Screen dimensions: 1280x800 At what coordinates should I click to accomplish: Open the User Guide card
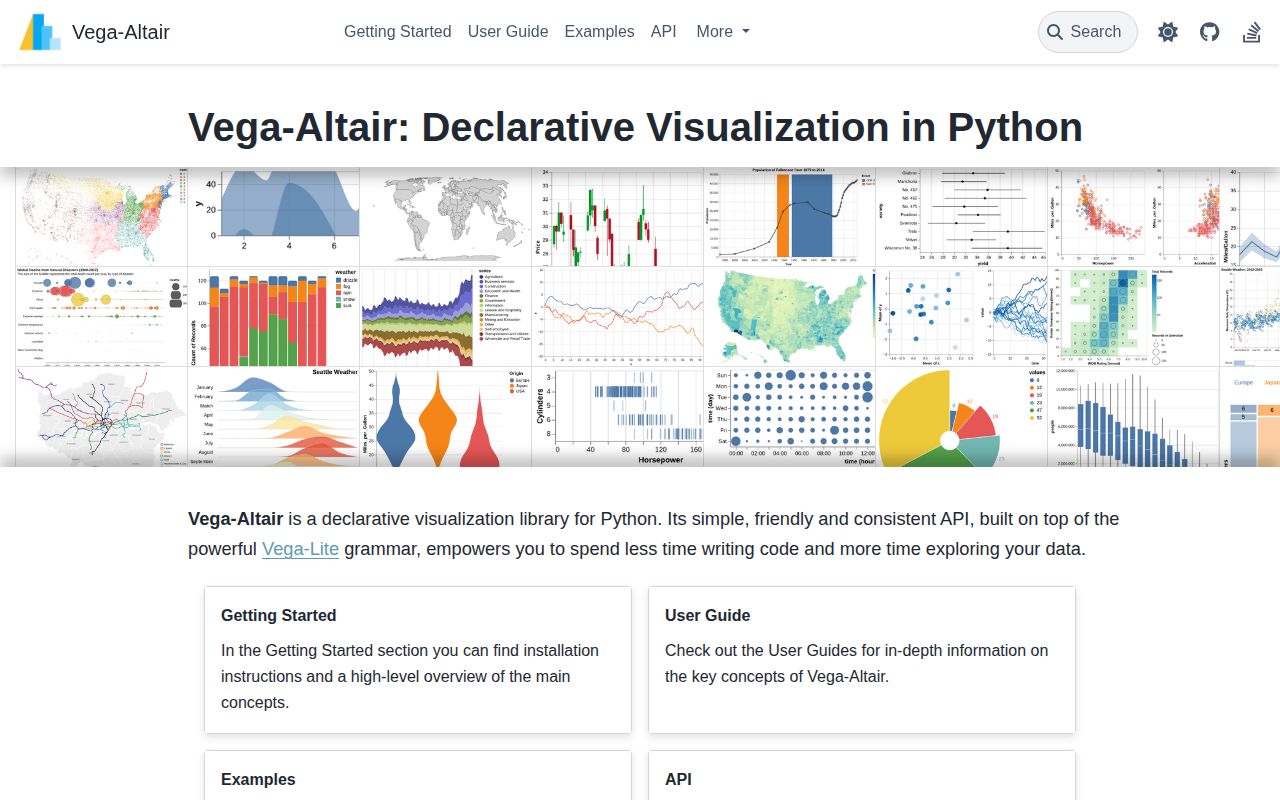862,660
